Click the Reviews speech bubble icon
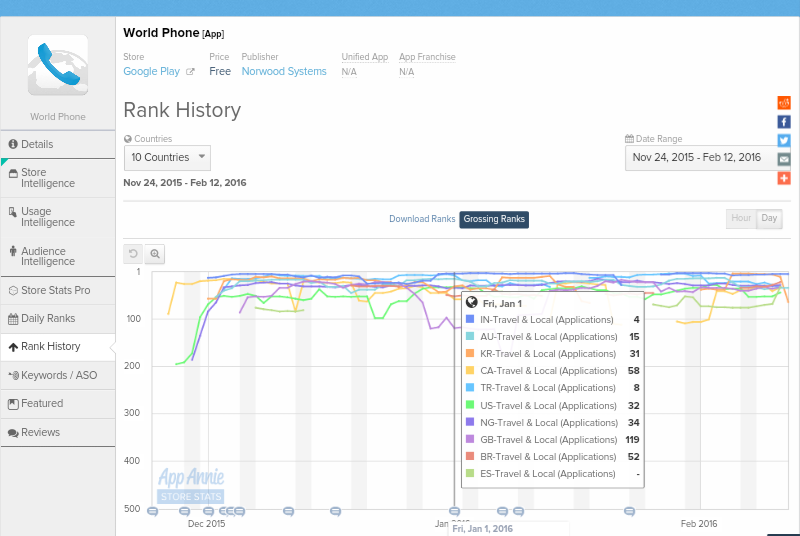The height and width of the screenshot is (536, 800). point(13,433)
